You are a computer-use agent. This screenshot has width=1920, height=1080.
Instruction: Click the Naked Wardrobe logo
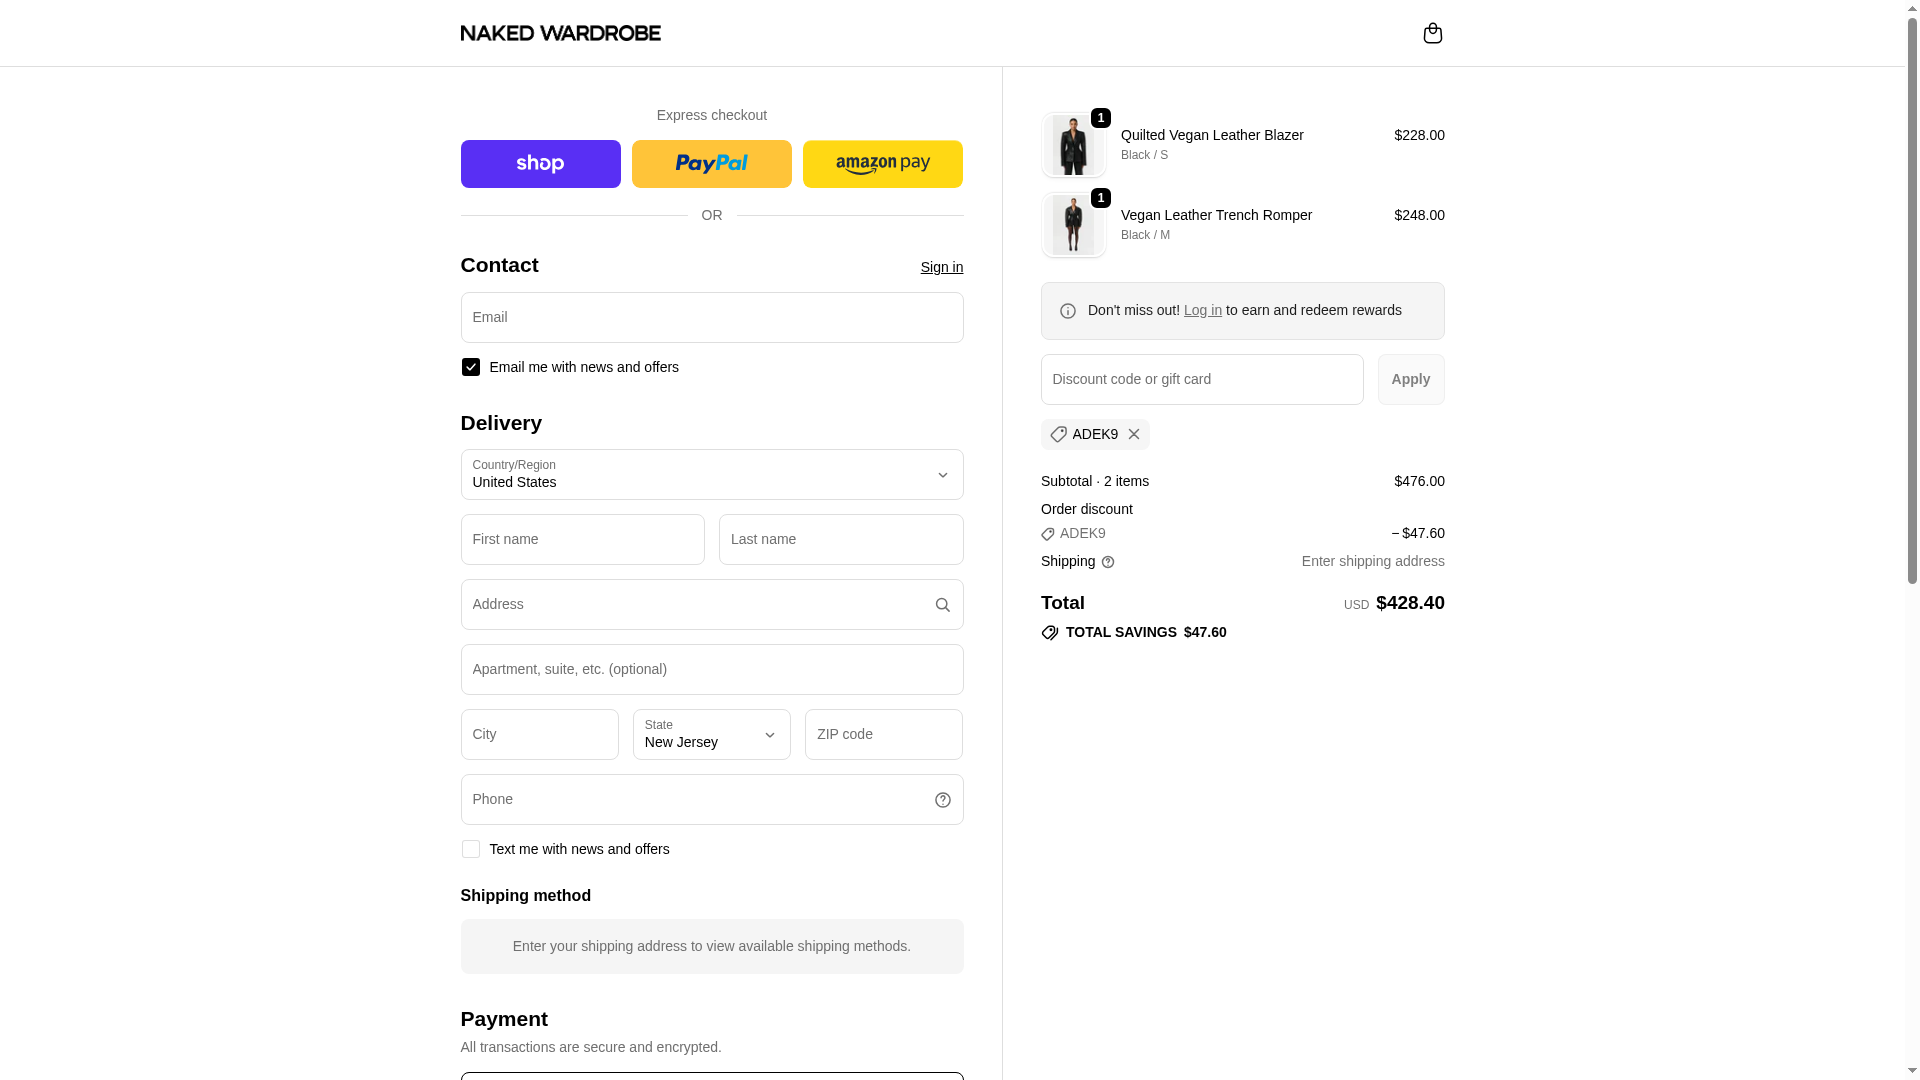coord(560,33)
